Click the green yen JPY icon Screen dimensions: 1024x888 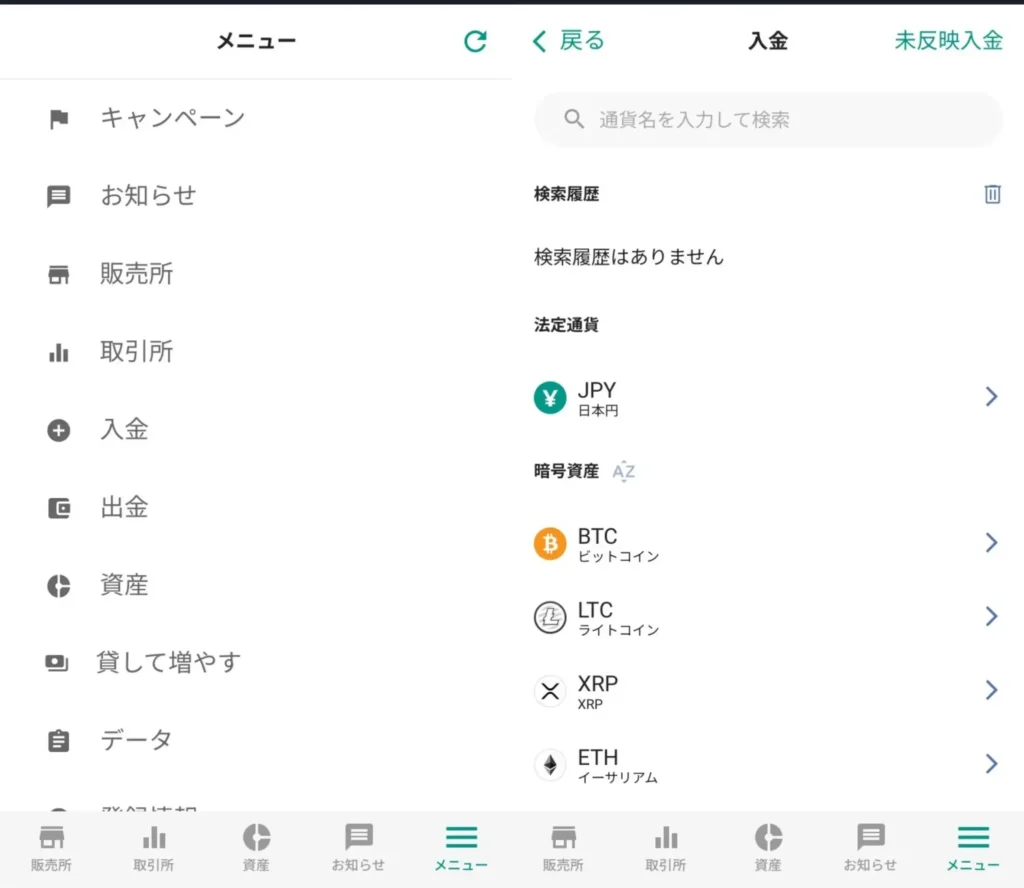(550, 397)
